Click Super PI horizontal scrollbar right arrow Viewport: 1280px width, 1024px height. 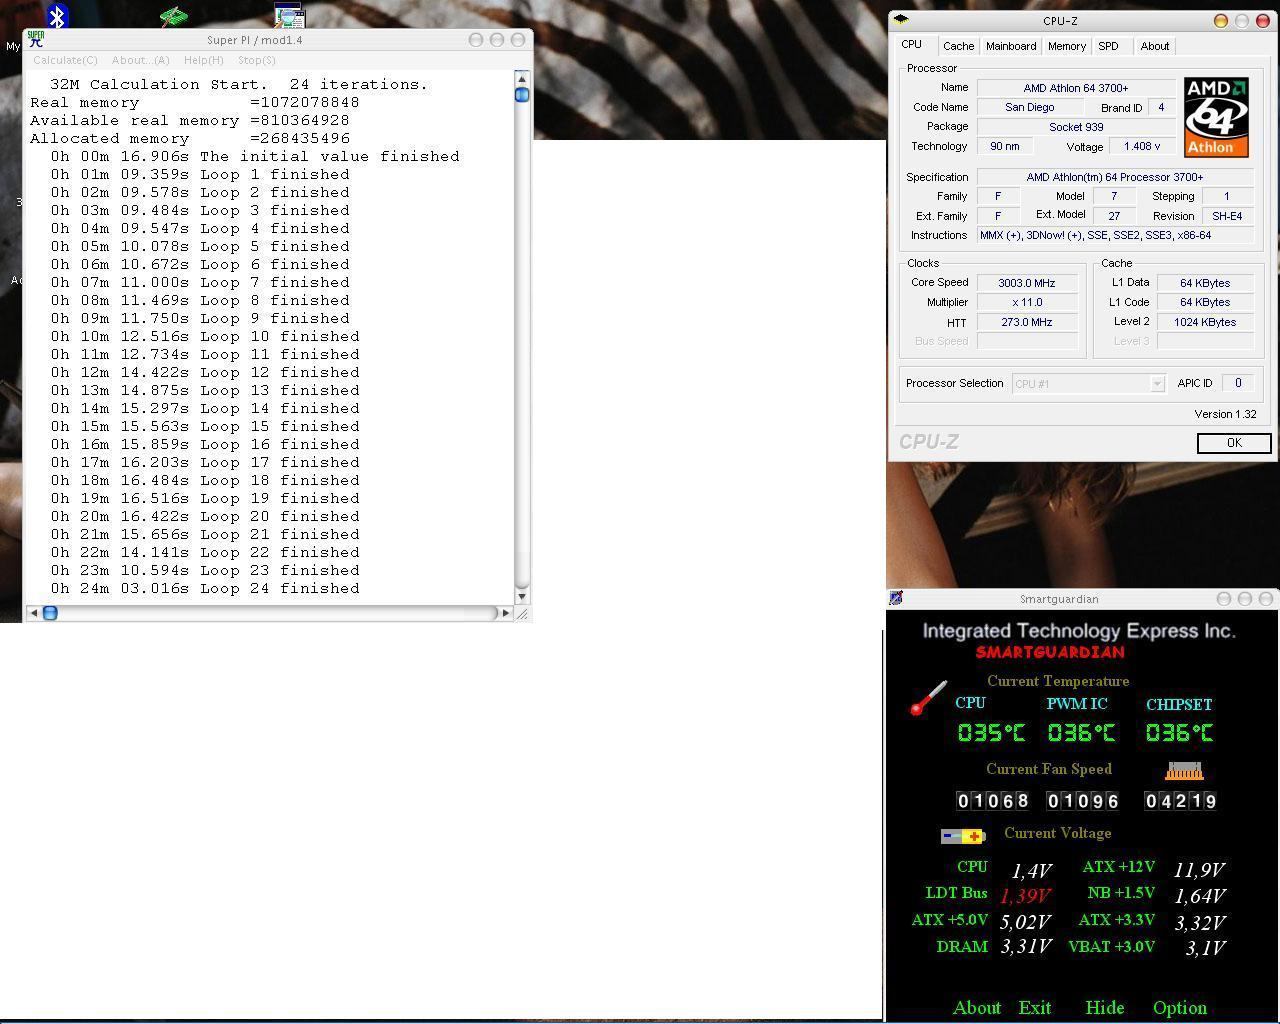[505, 613]
